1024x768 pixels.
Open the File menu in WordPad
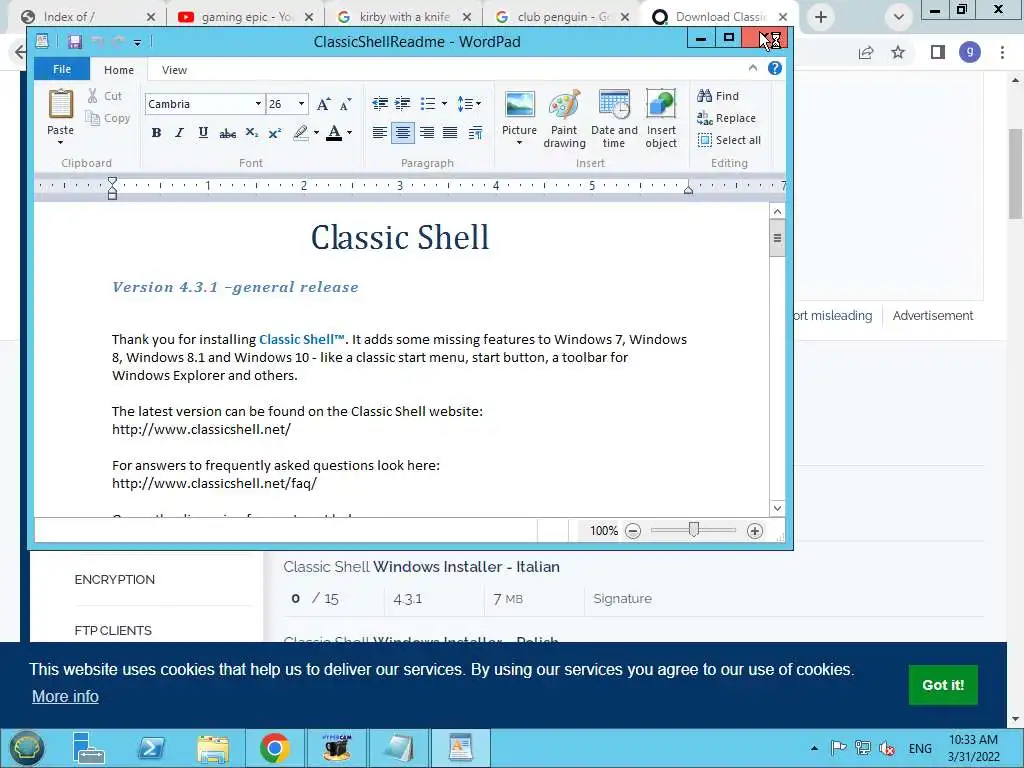(62, 69)
